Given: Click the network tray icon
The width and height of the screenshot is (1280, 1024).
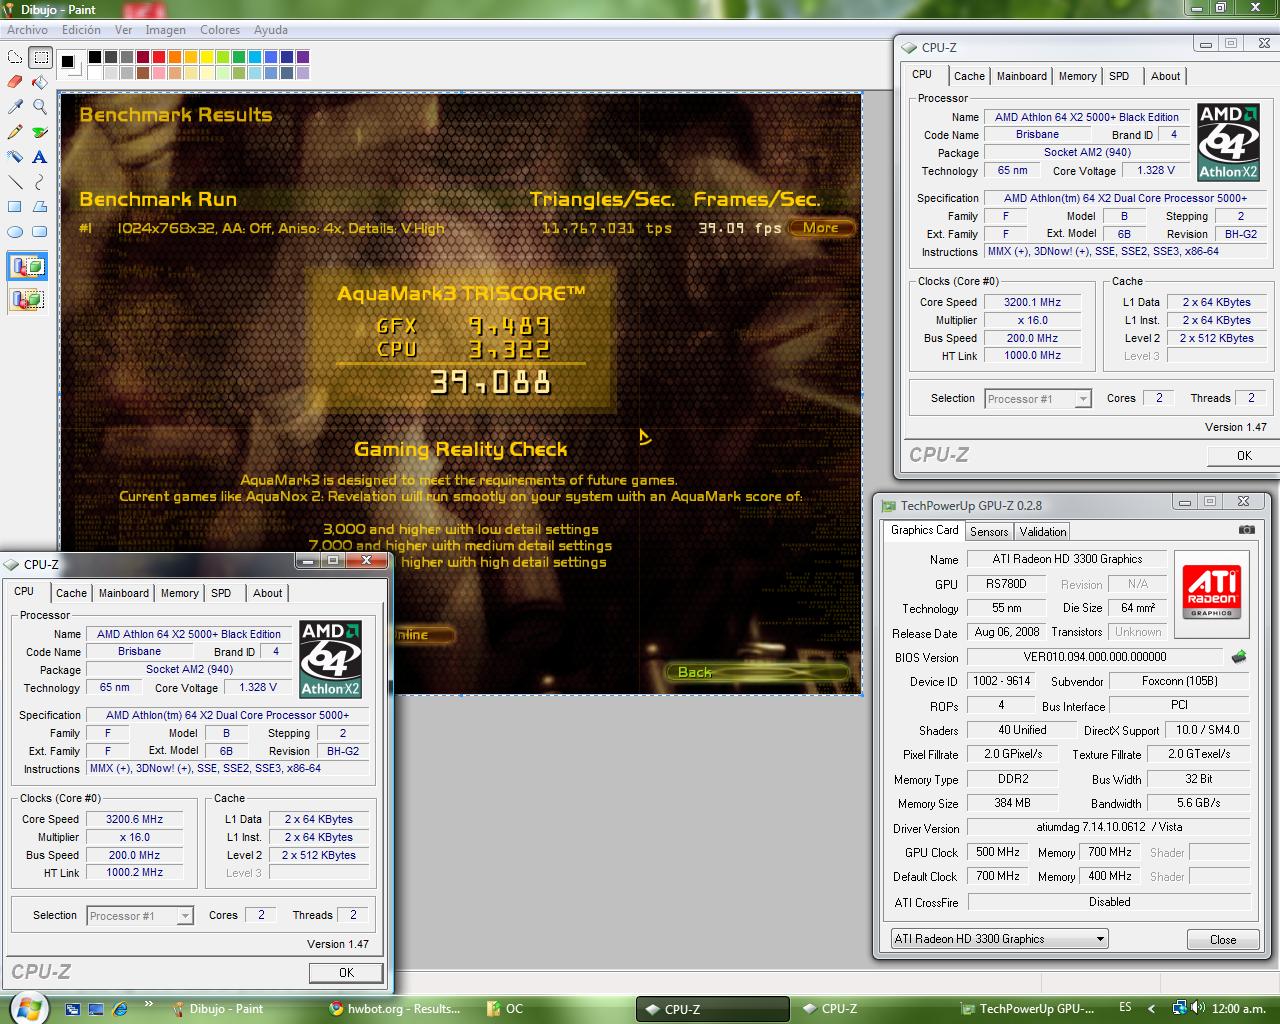Looking at the screenshot, I should tap(1180, 1008).
